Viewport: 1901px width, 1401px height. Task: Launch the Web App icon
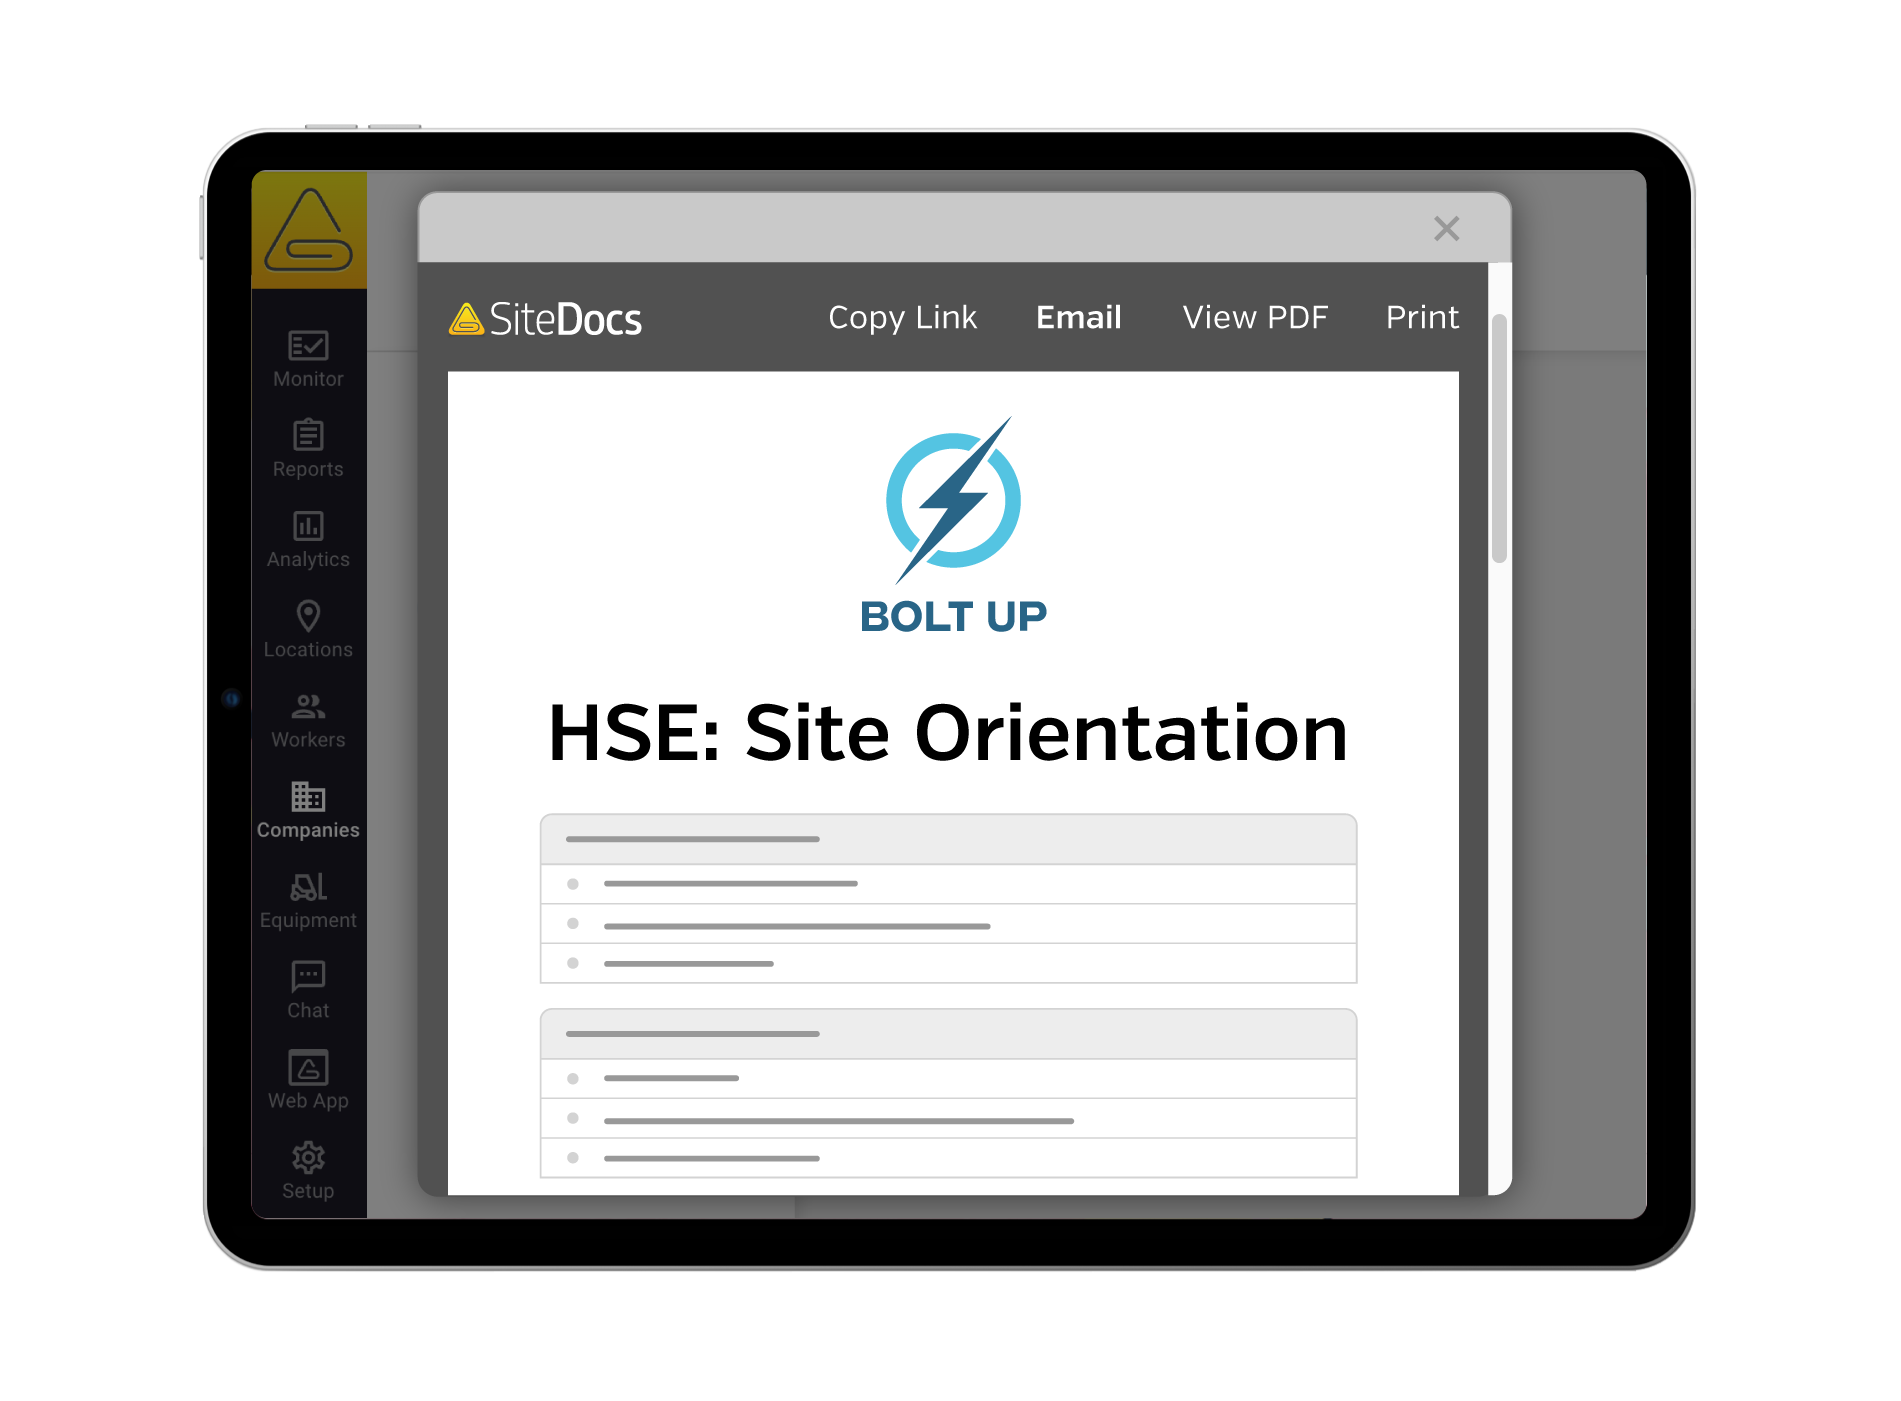308,1068
